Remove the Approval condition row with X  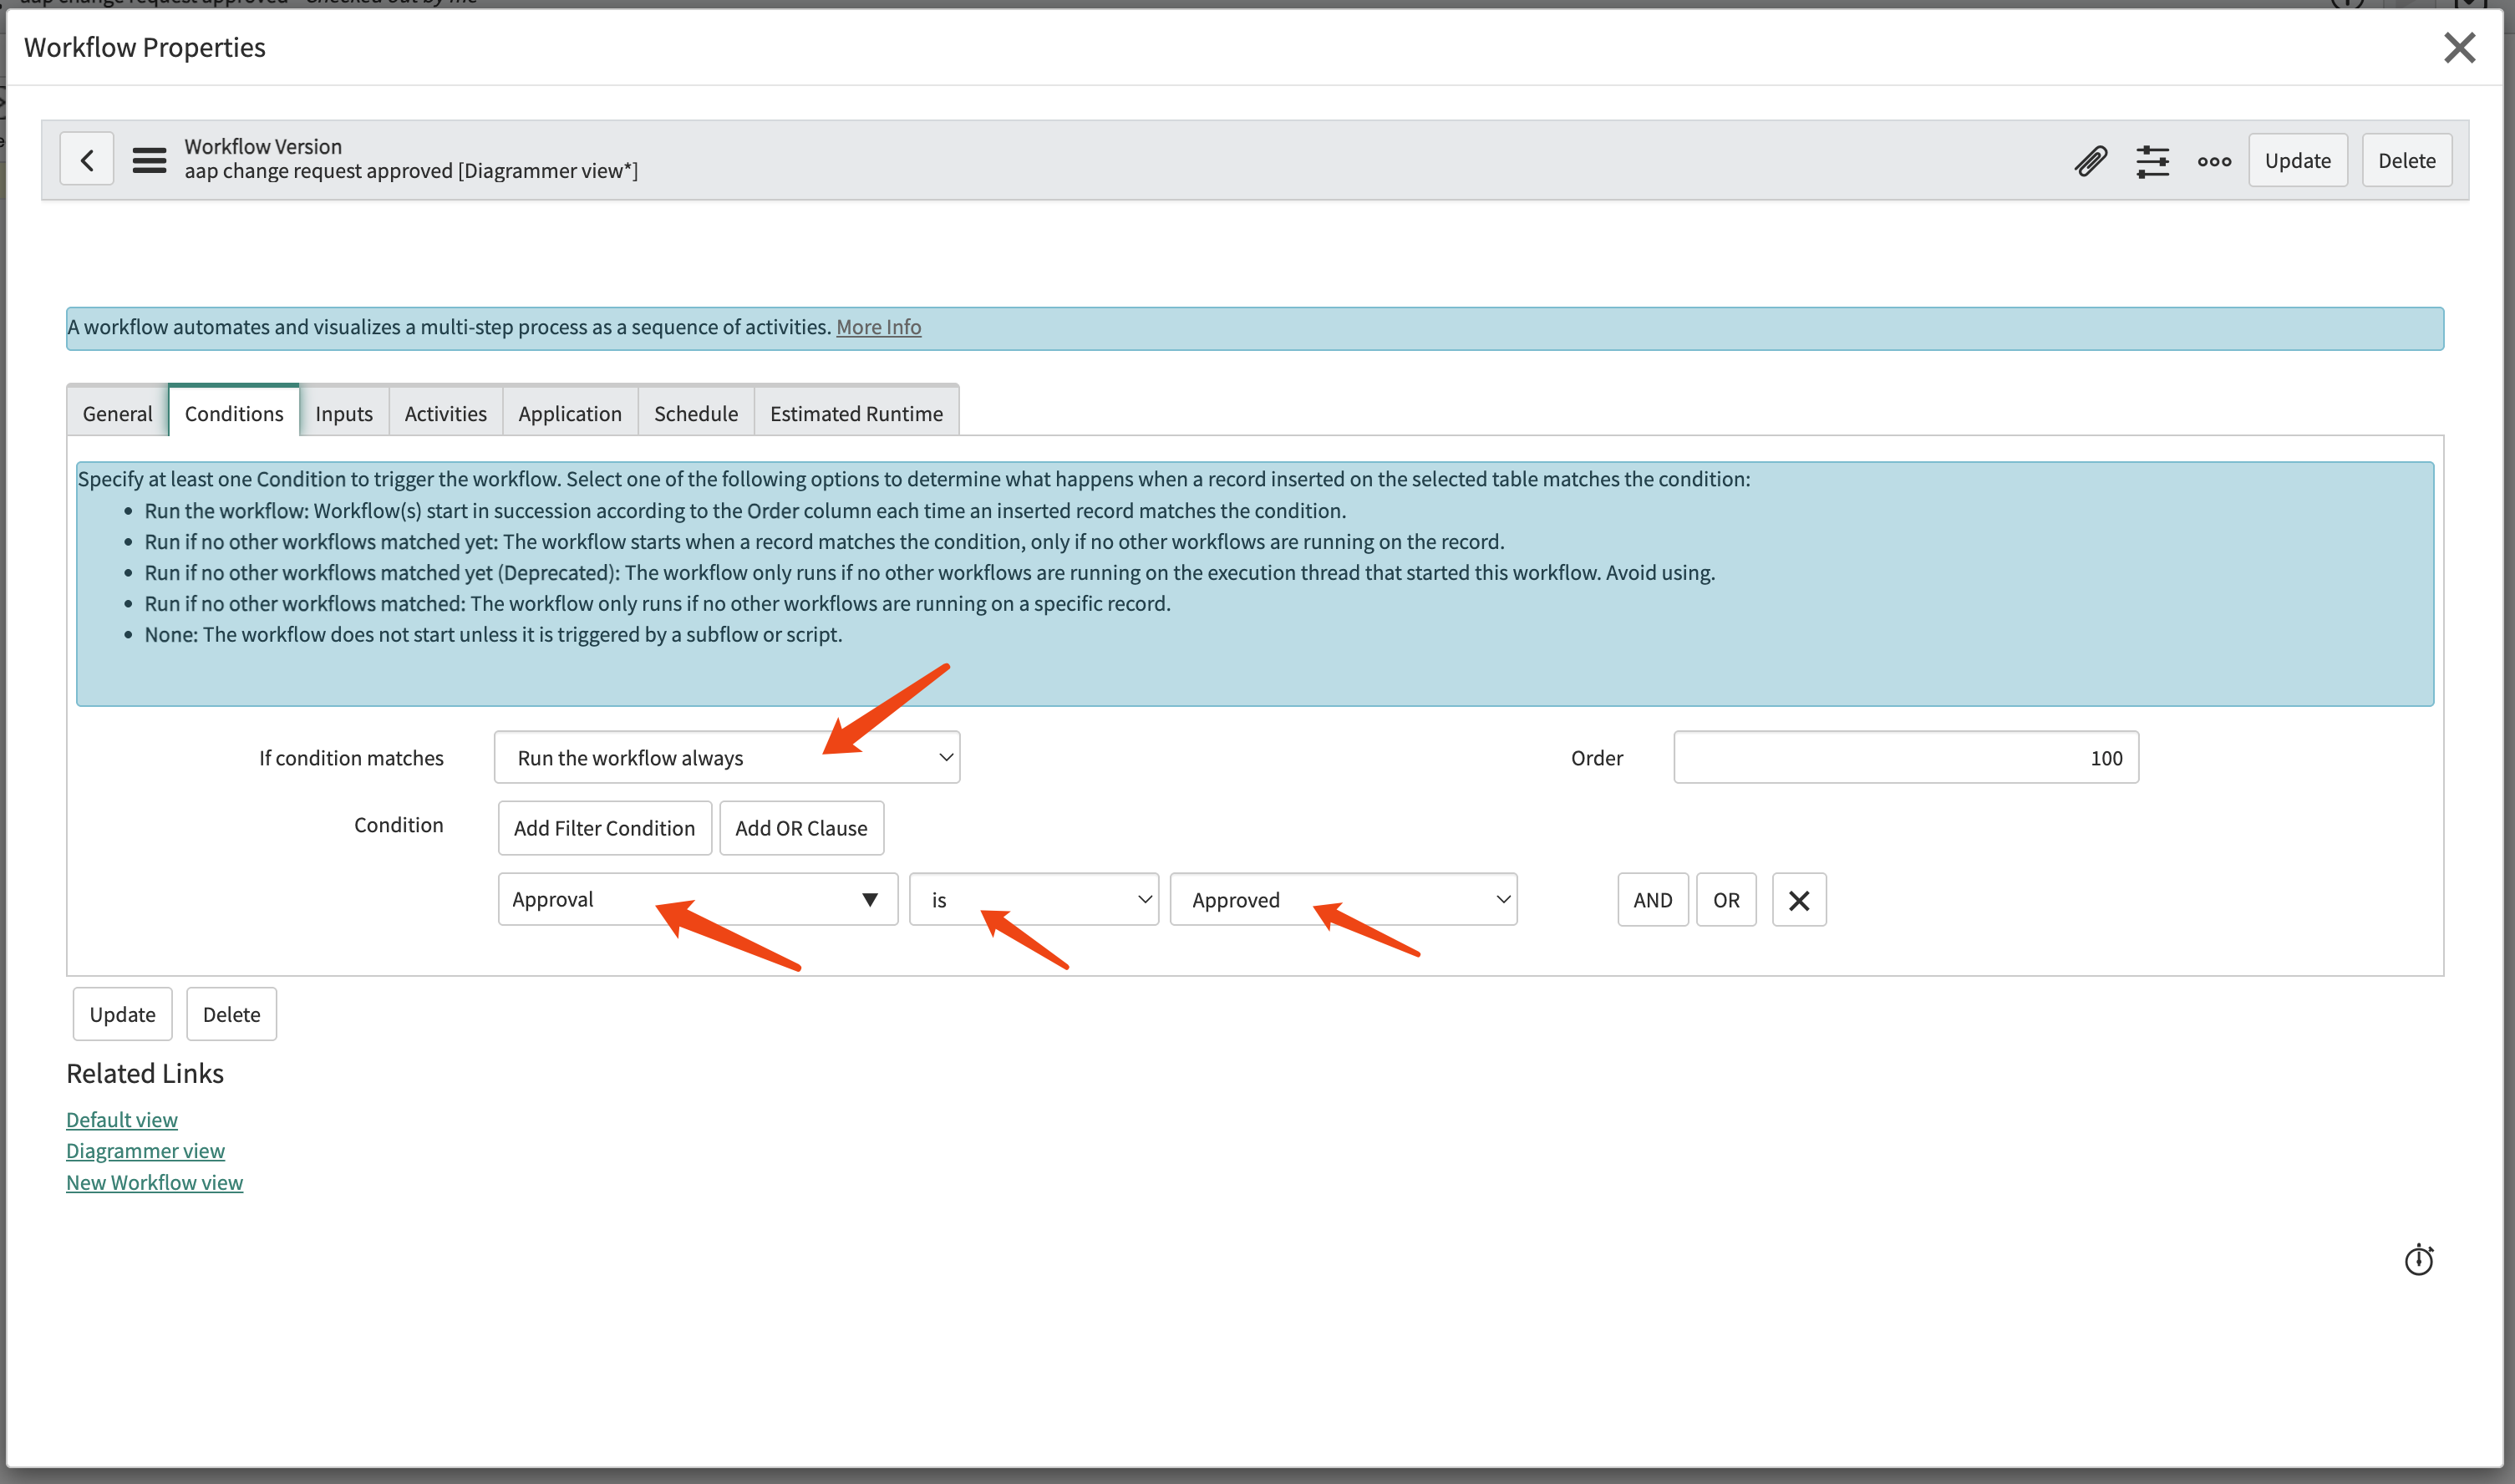[1798, 900]
